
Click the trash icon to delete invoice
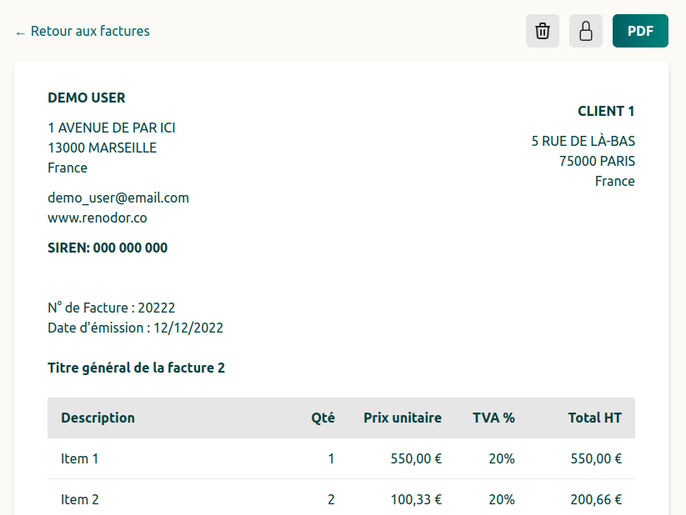click(x=542, y=31)
